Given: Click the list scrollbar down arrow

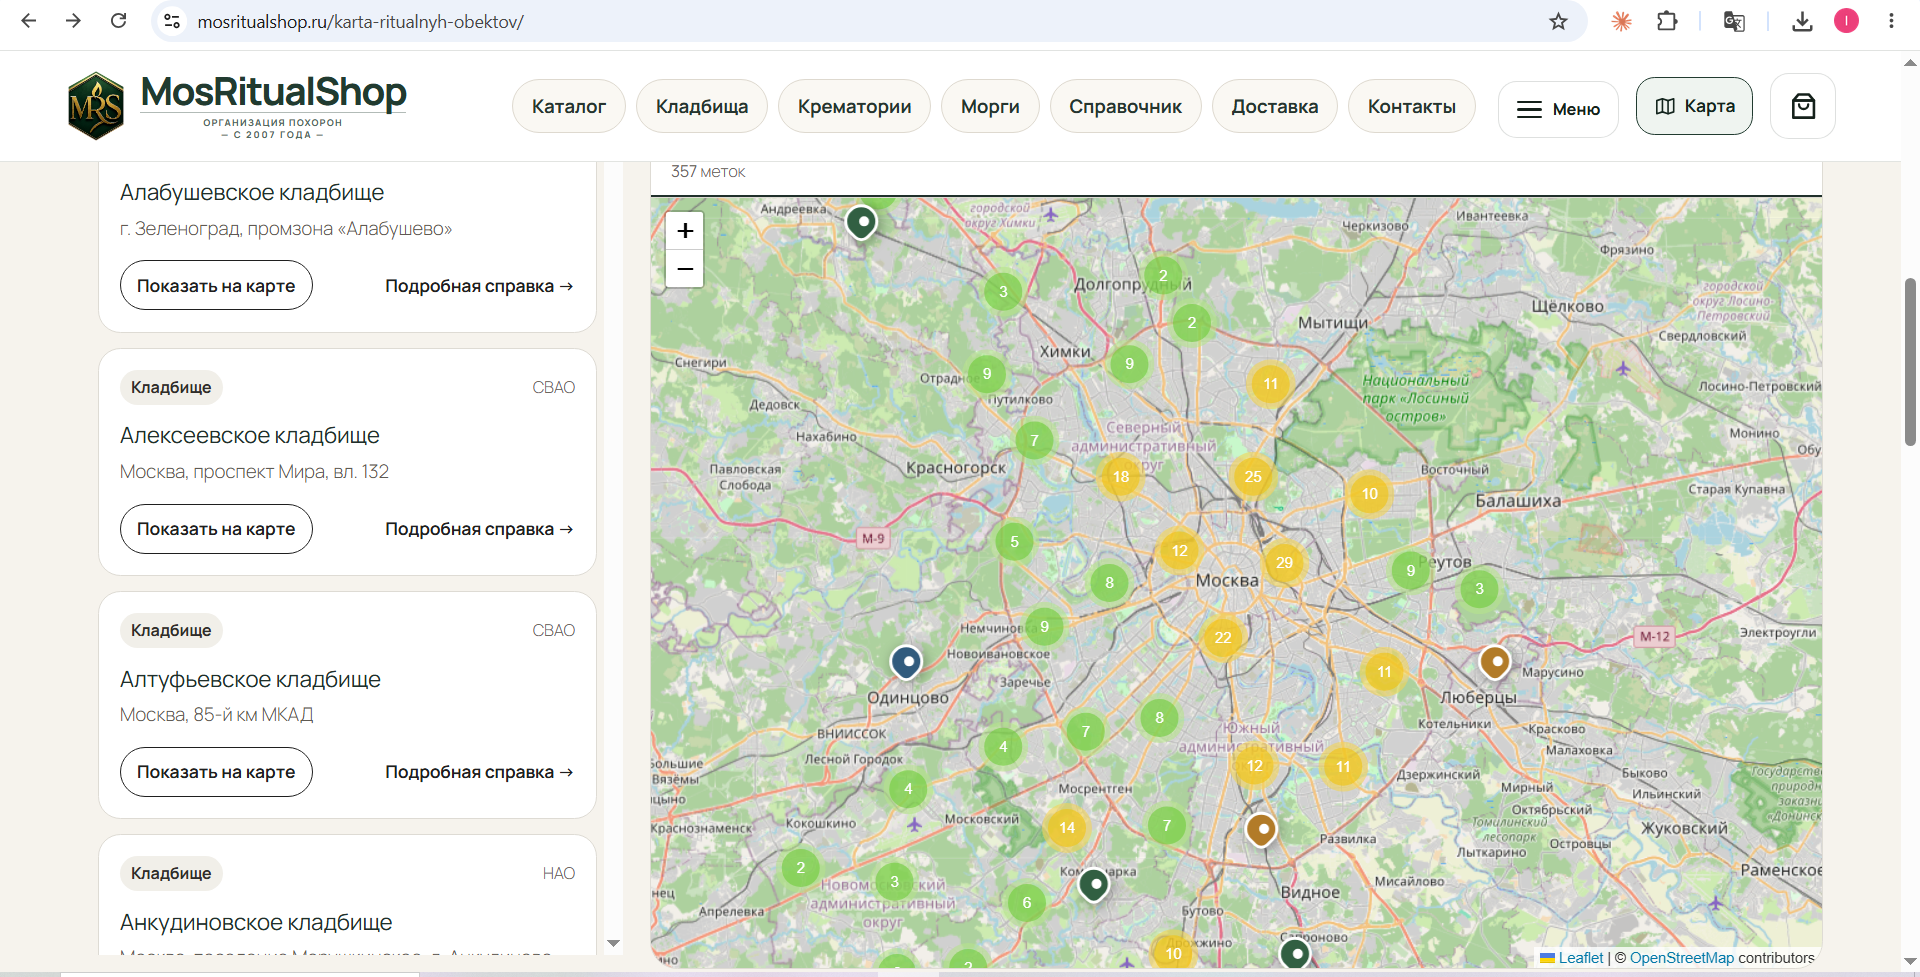Looking at the screenshot, I should pos(613,943).
